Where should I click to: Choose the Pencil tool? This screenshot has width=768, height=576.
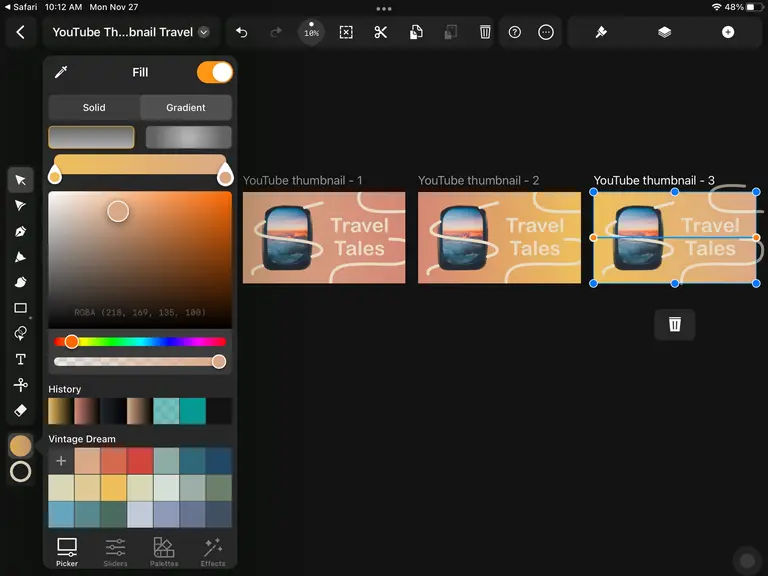click(x=21, y=257)
